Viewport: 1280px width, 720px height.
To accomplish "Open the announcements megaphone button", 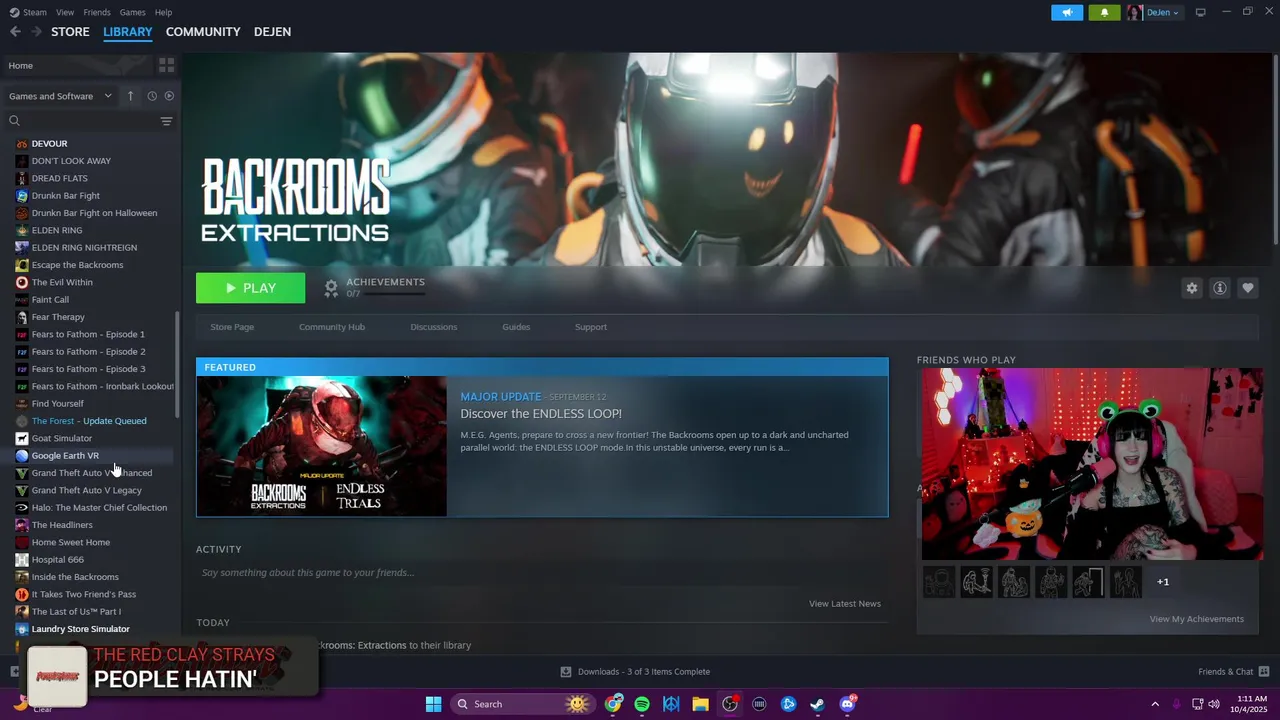I will [x=1067, y=12].
